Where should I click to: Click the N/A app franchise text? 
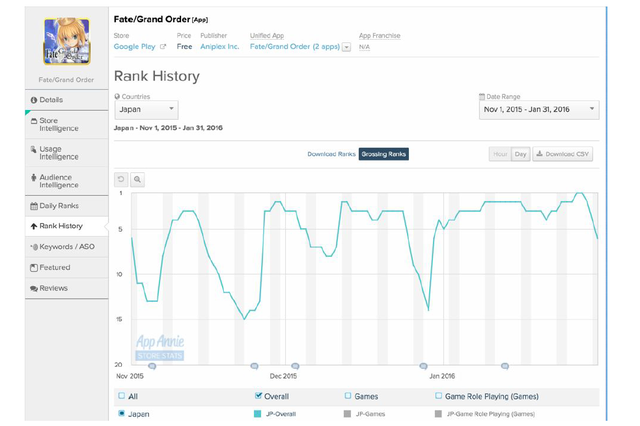[364, 47]
